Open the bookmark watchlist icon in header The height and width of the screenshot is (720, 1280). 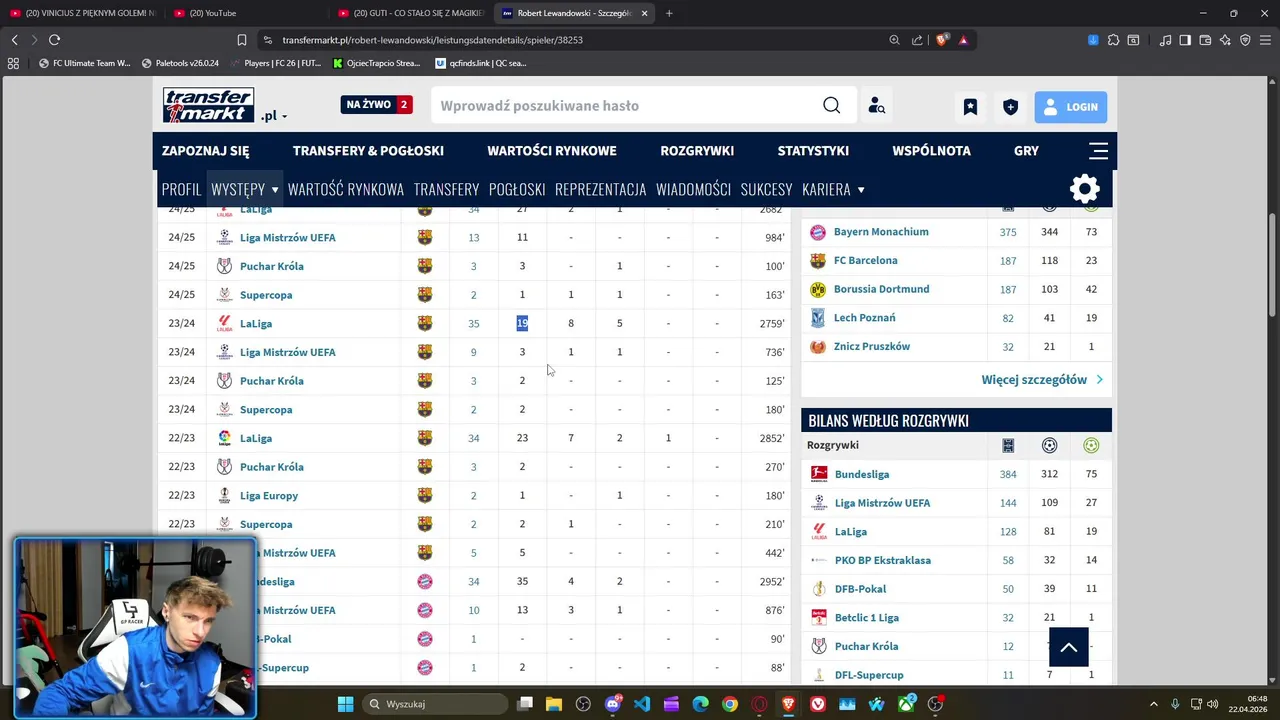(970, 107)
